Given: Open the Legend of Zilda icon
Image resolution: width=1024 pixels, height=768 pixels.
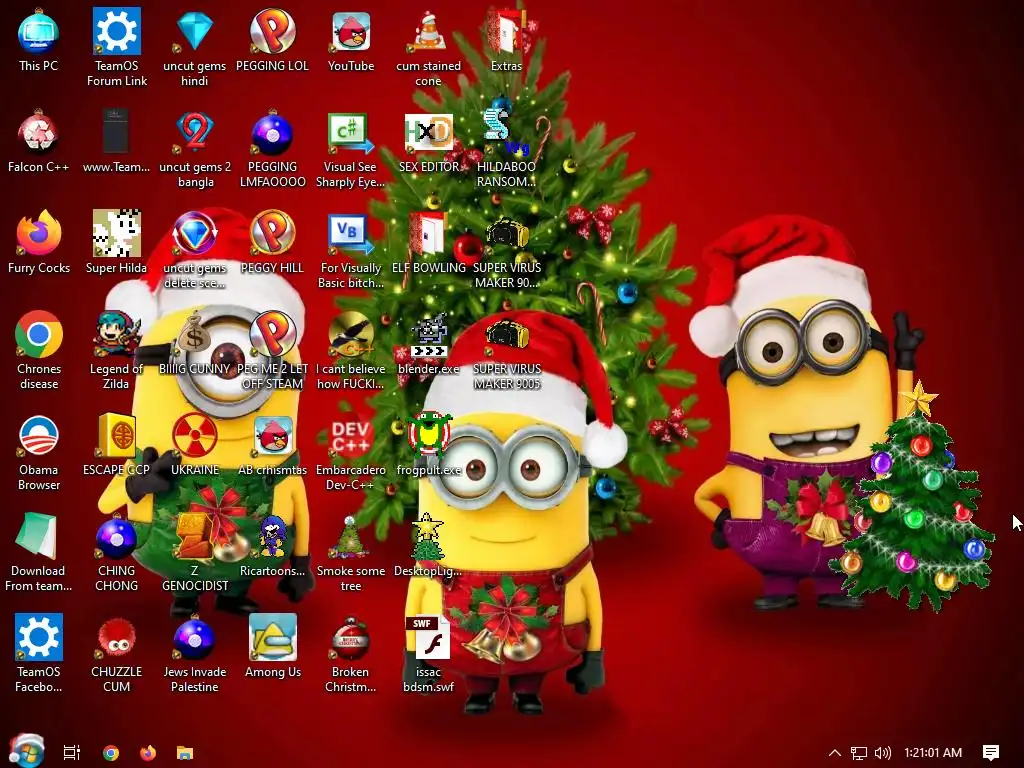Looking at the screenshot, I should click(116, 350).
